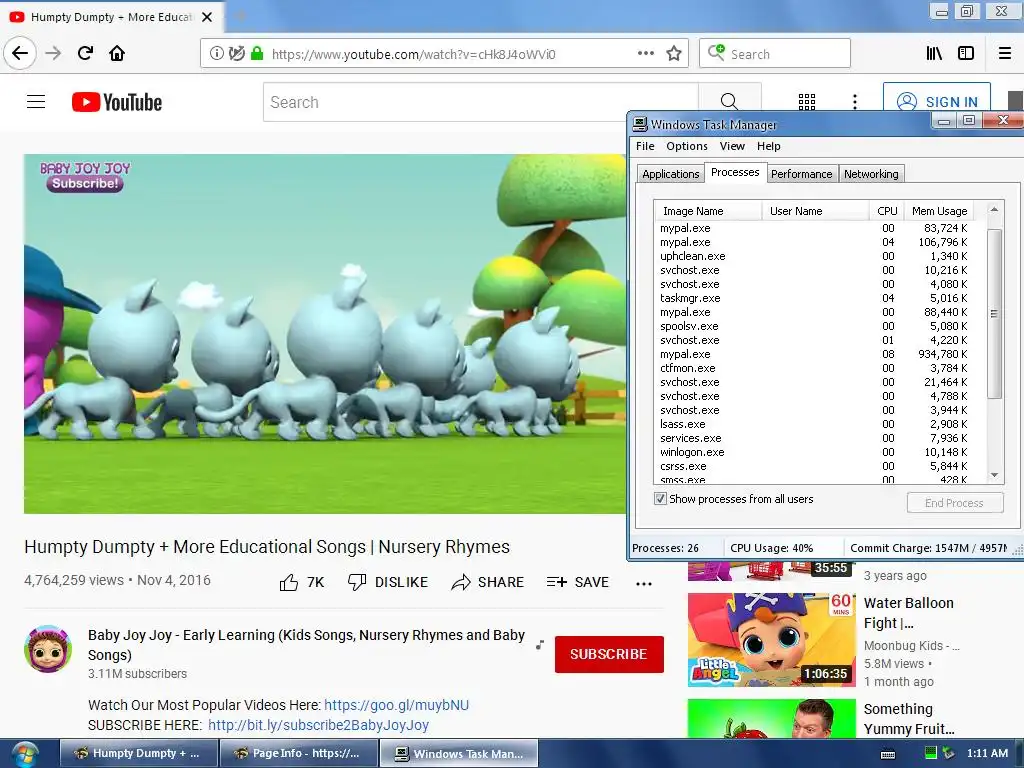Open the Something Yummy Fruit video title
Viewport: 1024px width, 768px height.
(x=909, y=718)
